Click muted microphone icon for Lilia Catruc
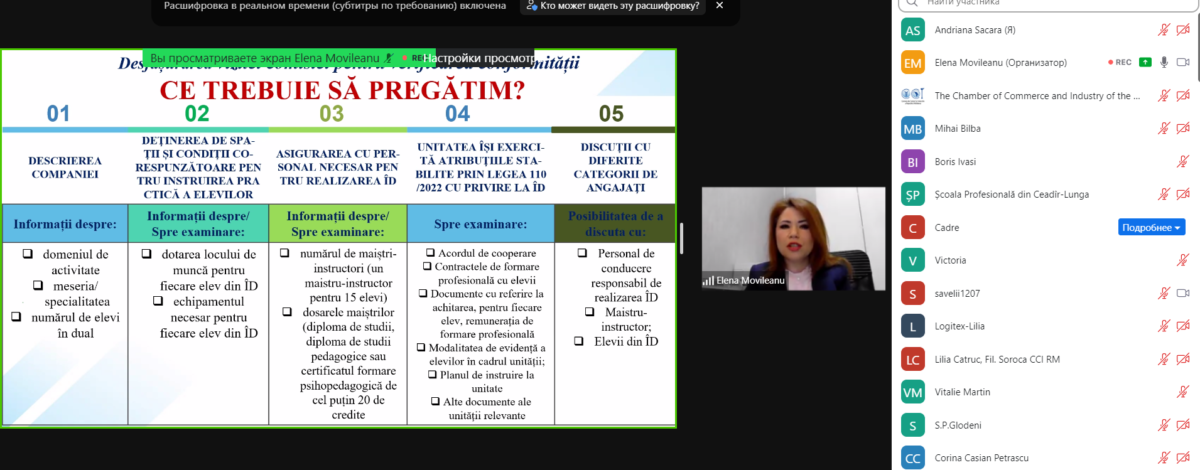This screenshot has height=470, width=1200. [1163, 359]
